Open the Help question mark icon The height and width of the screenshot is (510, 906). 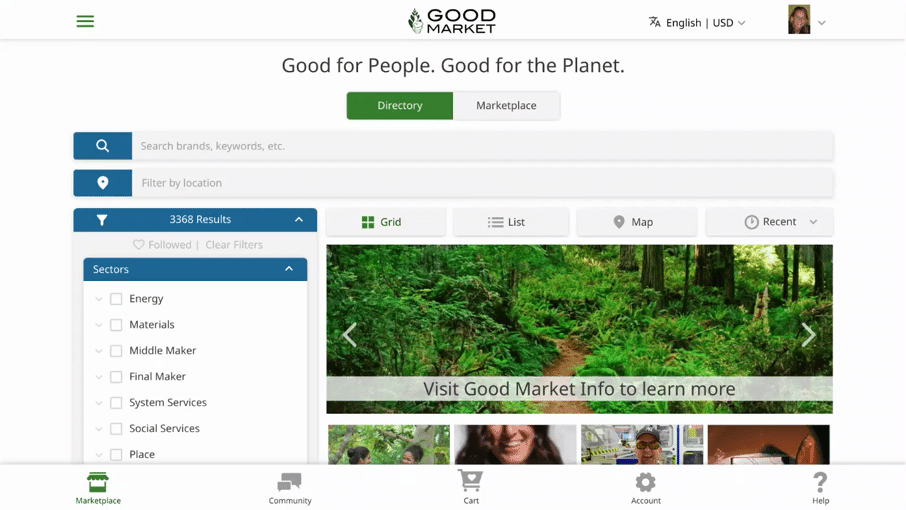[x=820, y=482]
